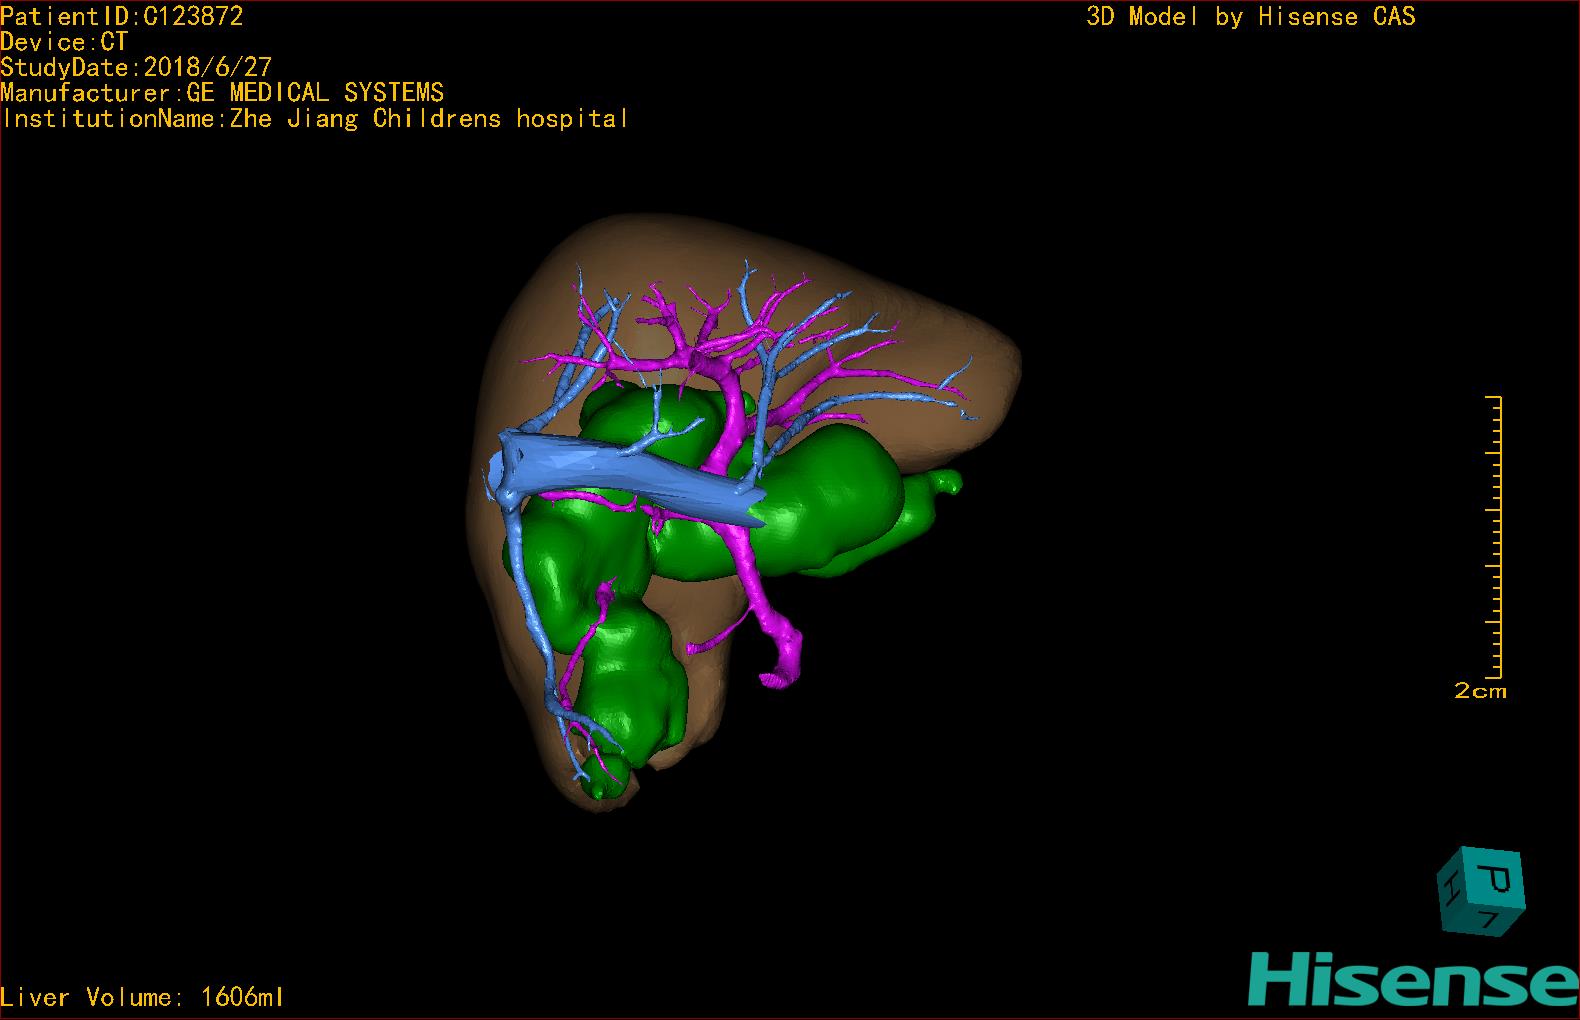Click the L face of orientation cube

1489,917
